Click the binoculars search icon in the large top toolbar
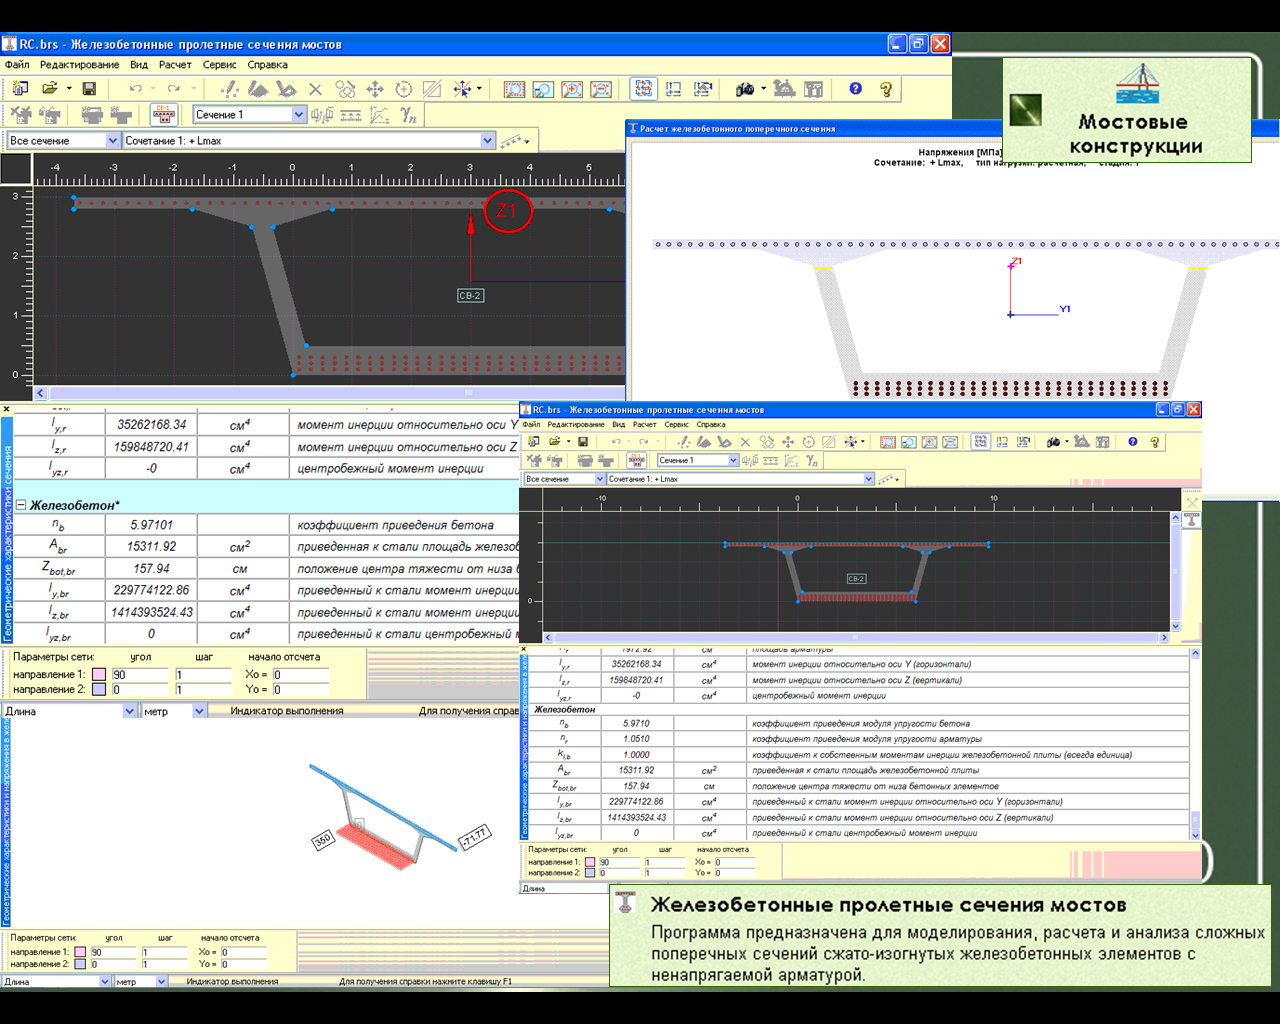The image size is (1280, 1024). tap(744, 89)
